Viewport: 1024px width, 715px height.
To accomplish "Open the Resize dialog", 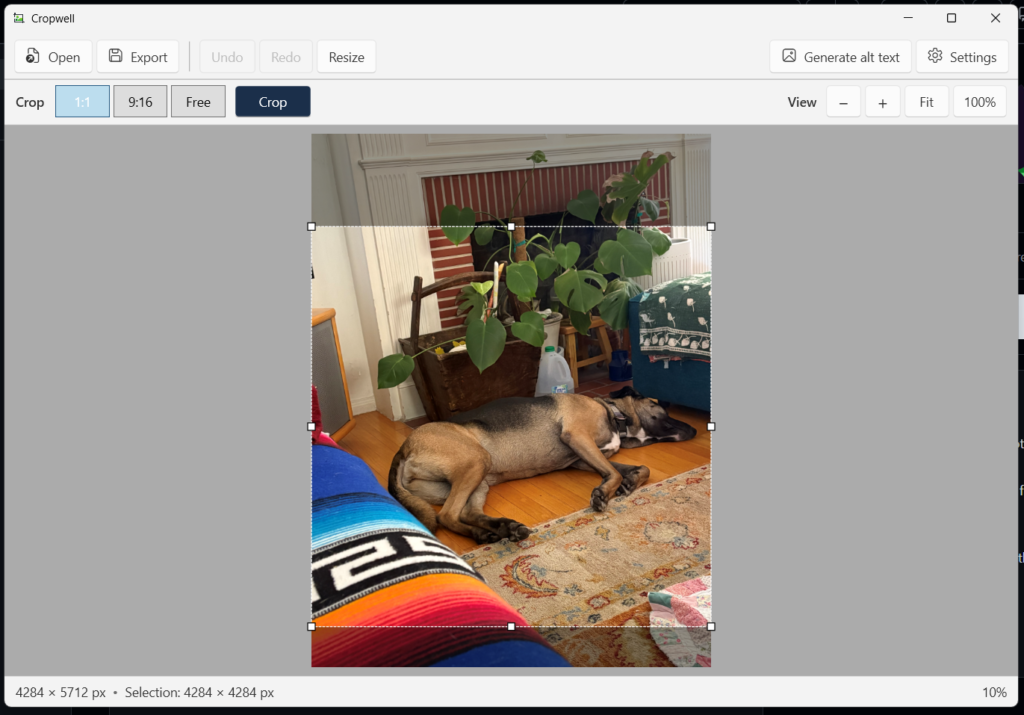I will tap(346, 57).
